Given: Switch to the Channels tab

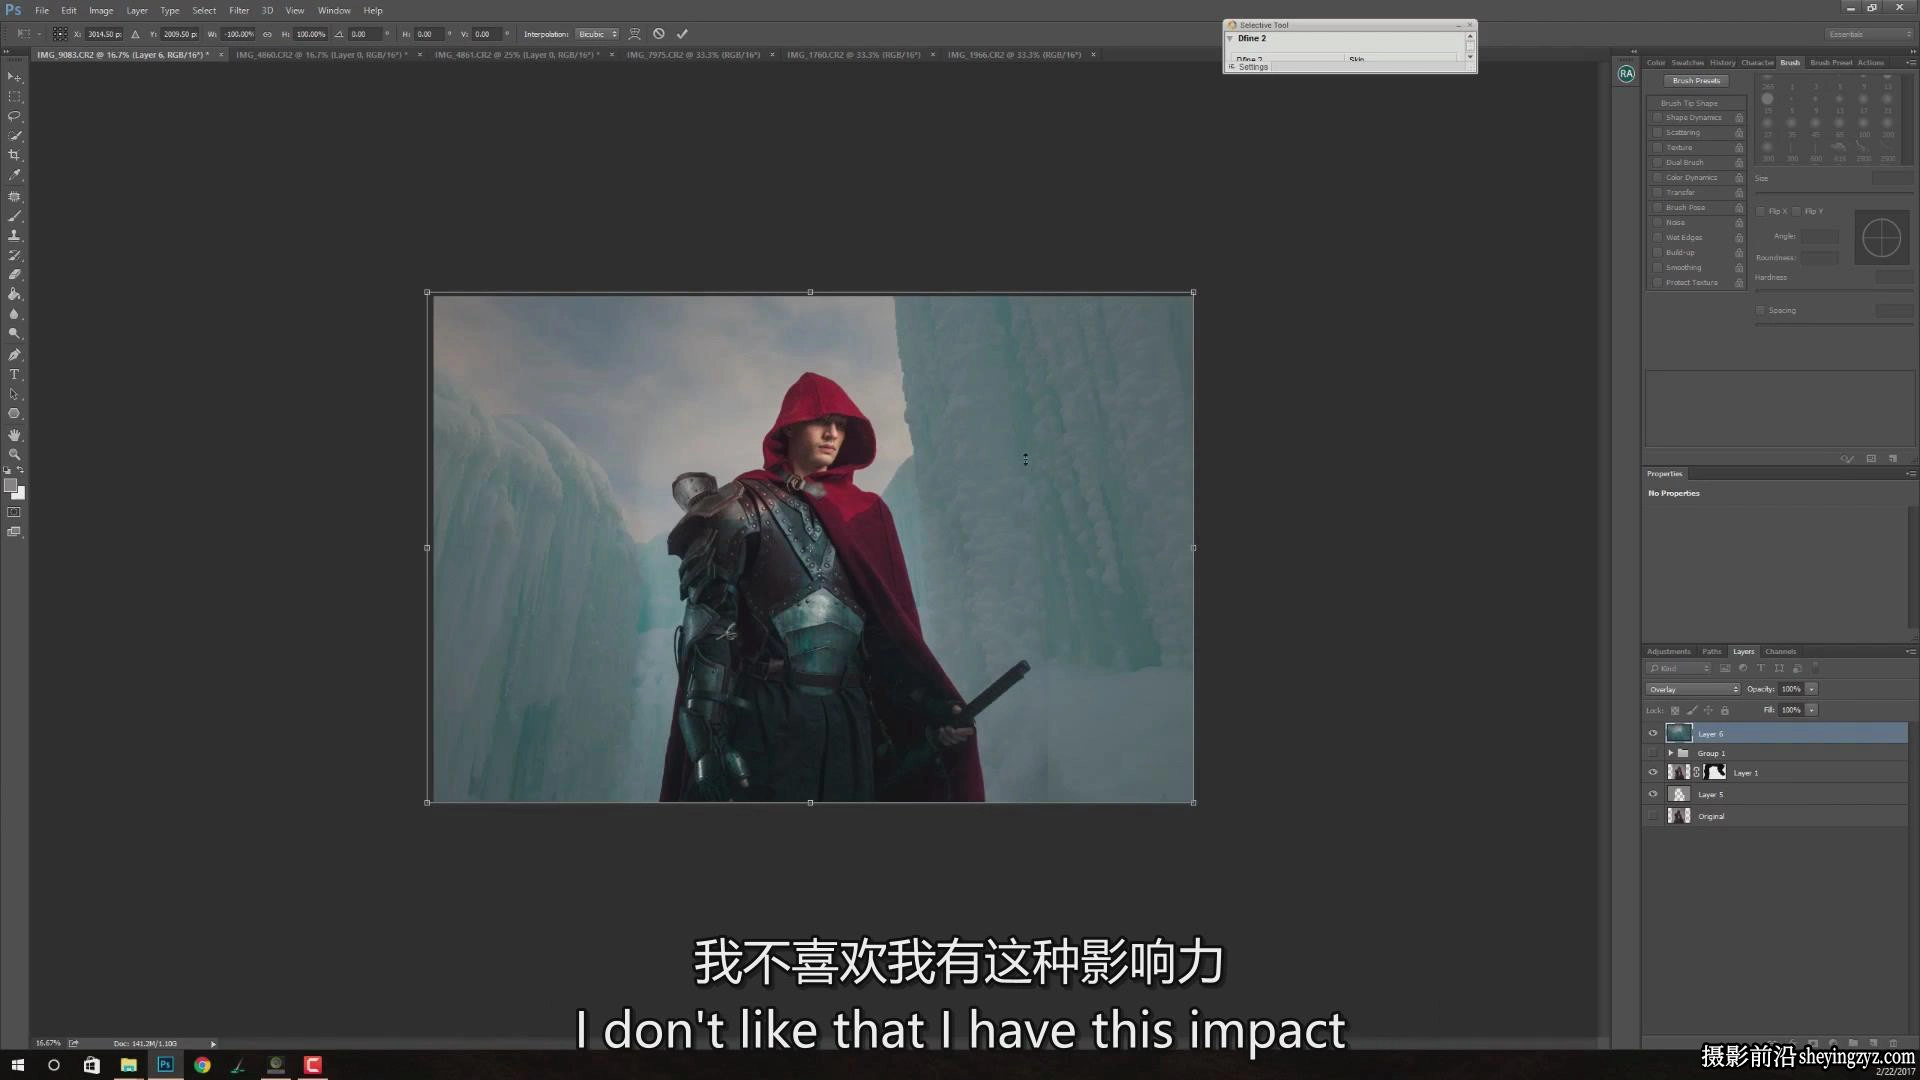Looking at the screenshot, I should (x=1780, y=651).
